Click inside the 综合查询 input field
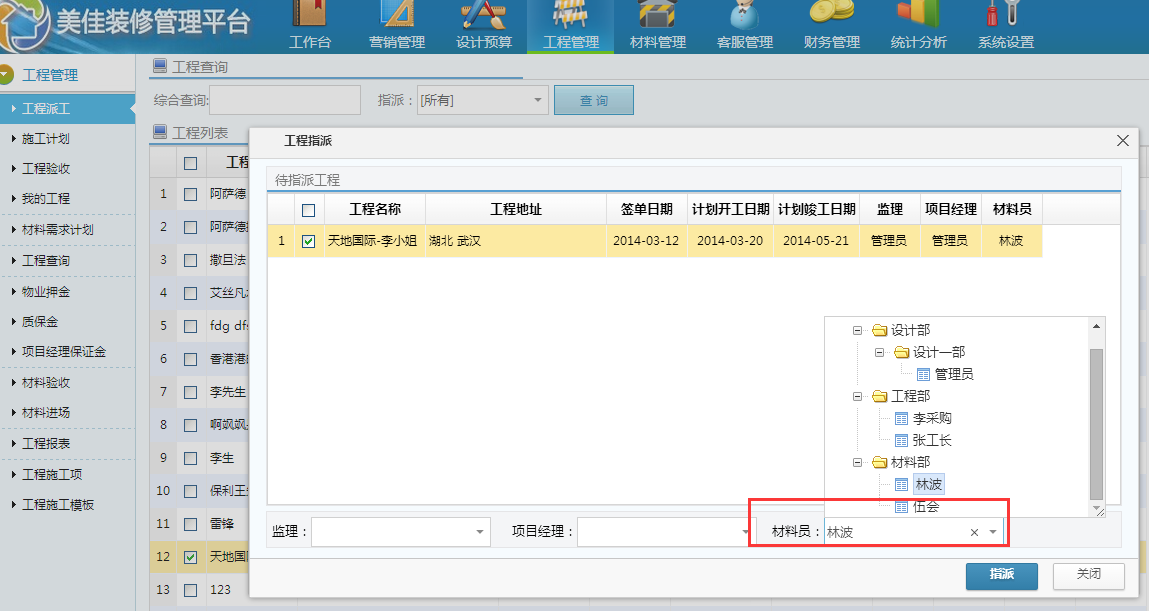 click(x=285, y=99)
